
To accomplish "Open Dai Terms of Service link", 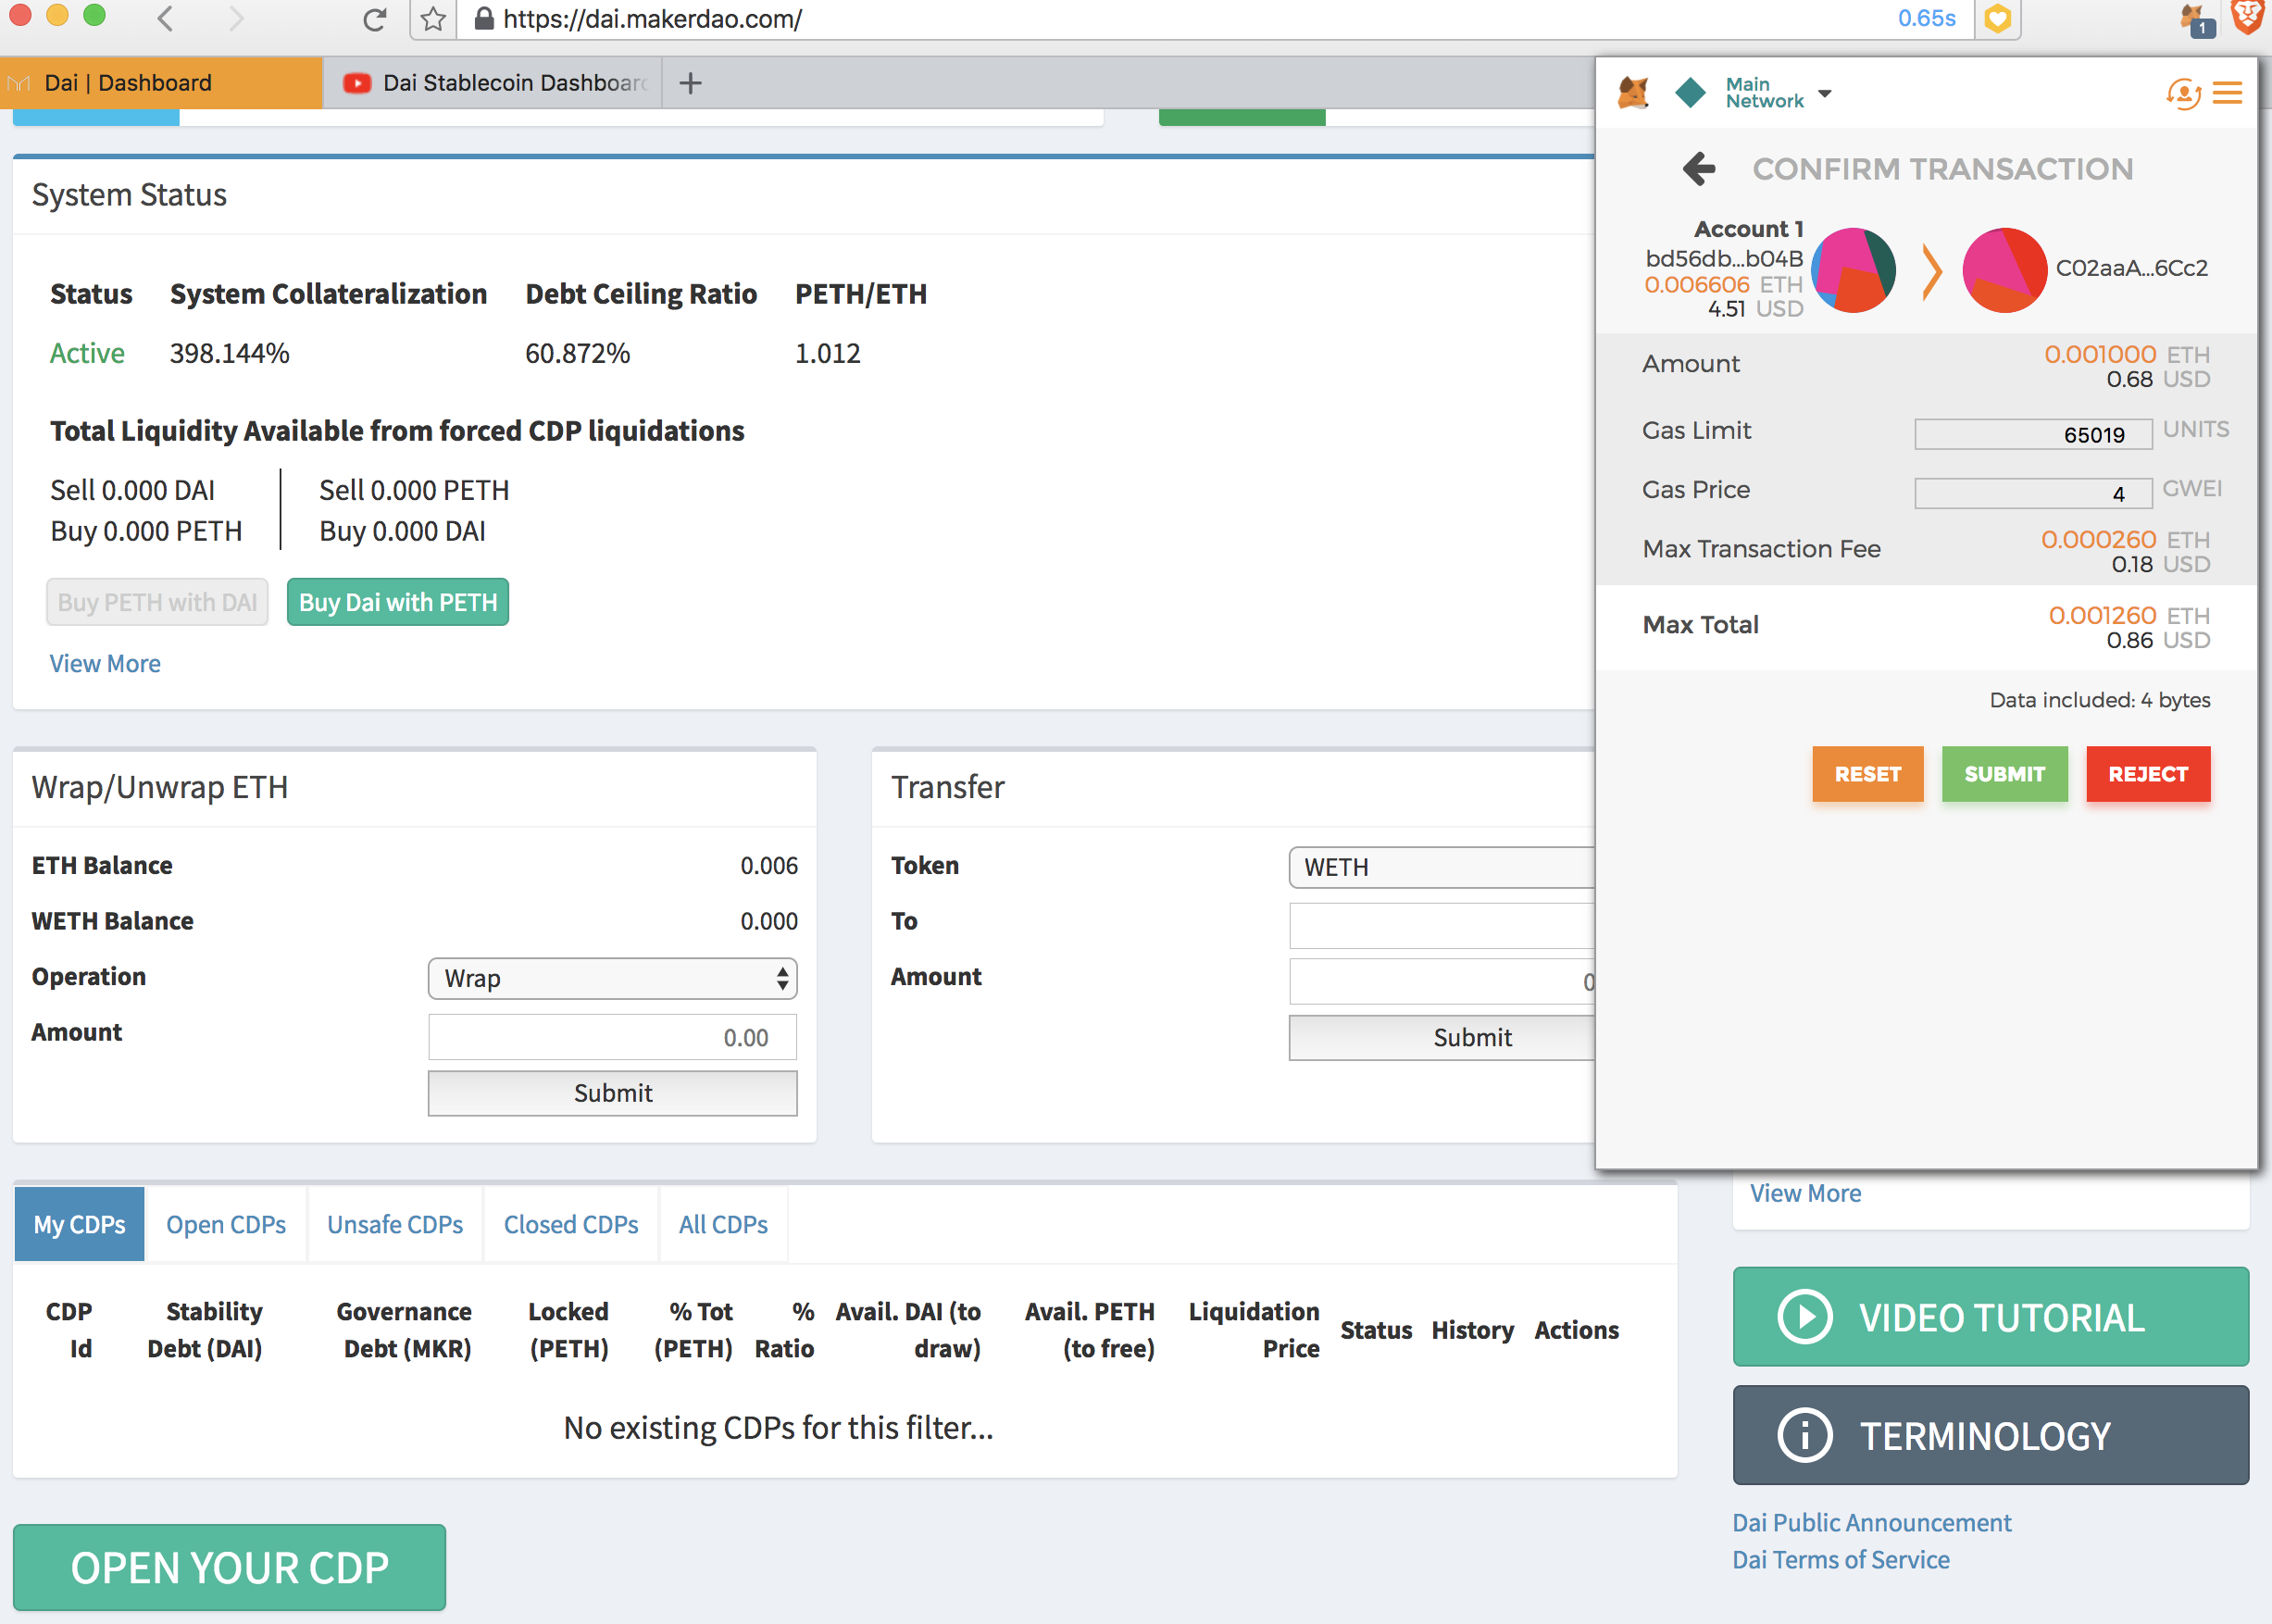I will pyautogui.click(x=1841, y=1560).
